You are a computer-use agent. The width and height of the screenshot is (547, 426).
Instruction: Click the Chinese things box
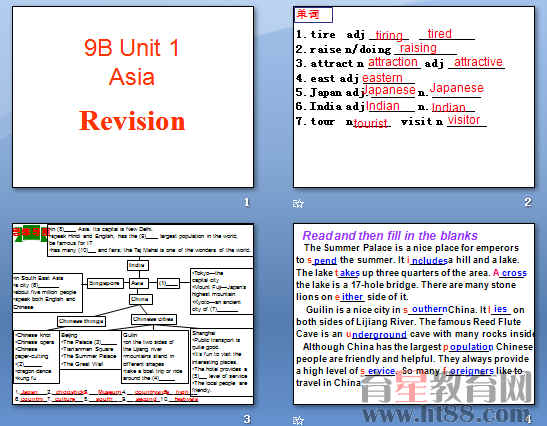coord(81,321)
